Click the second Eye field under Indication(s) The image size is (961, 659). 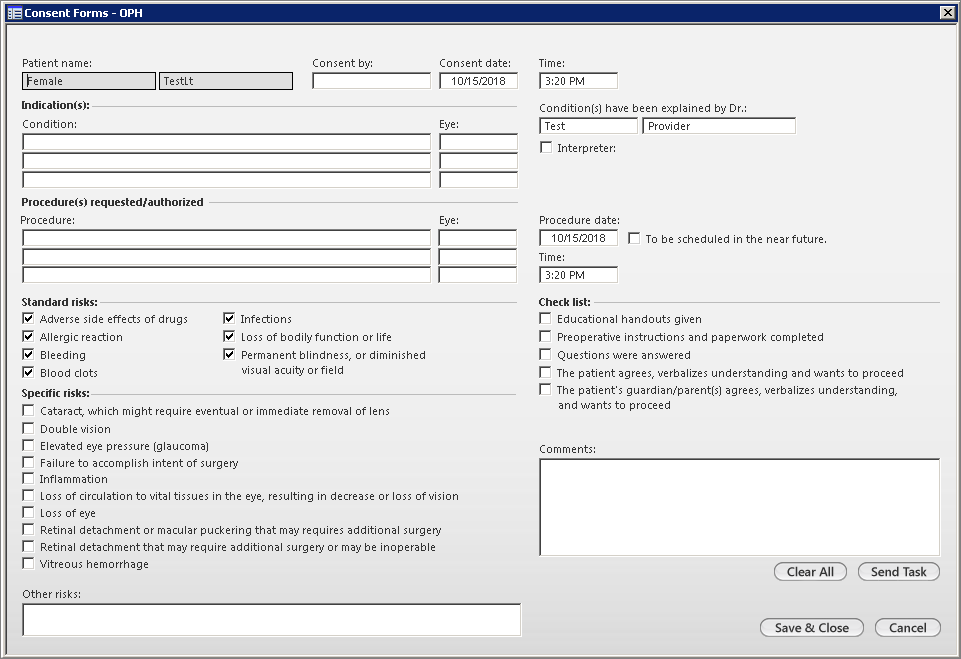pyautogui.click(x=478, y=161)
